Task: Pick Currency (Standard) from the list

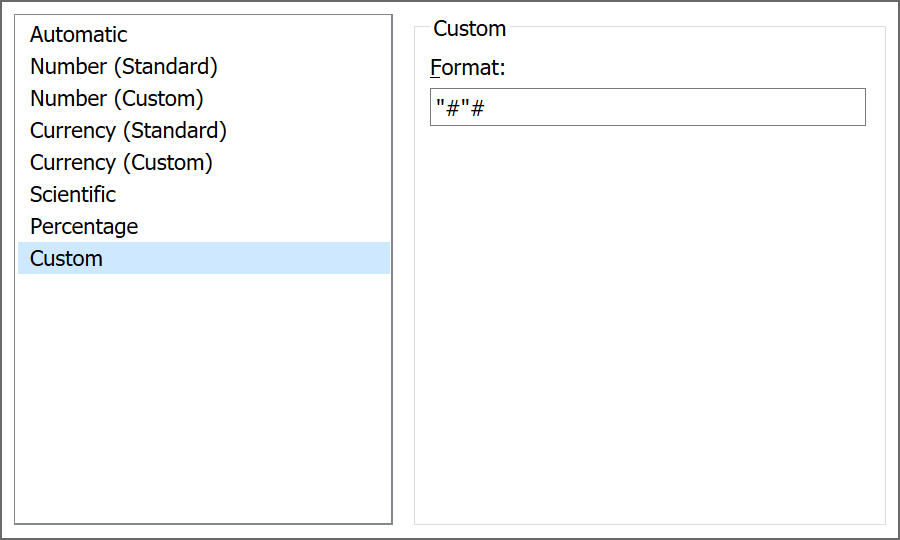Action: click(x=128, y=131)
